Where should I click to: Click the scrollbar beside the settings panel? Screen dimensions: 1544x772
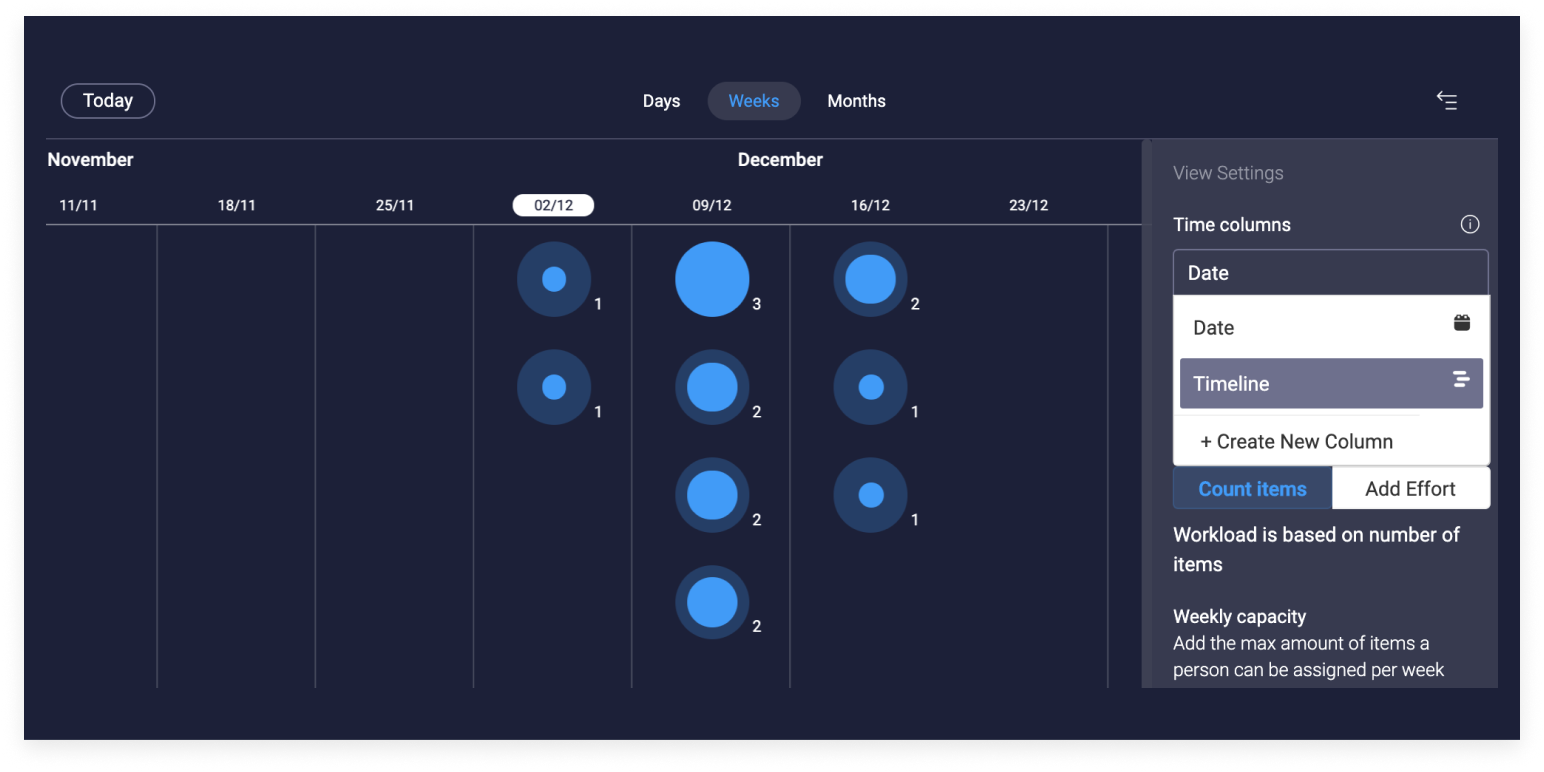[x=1146, y=414]
